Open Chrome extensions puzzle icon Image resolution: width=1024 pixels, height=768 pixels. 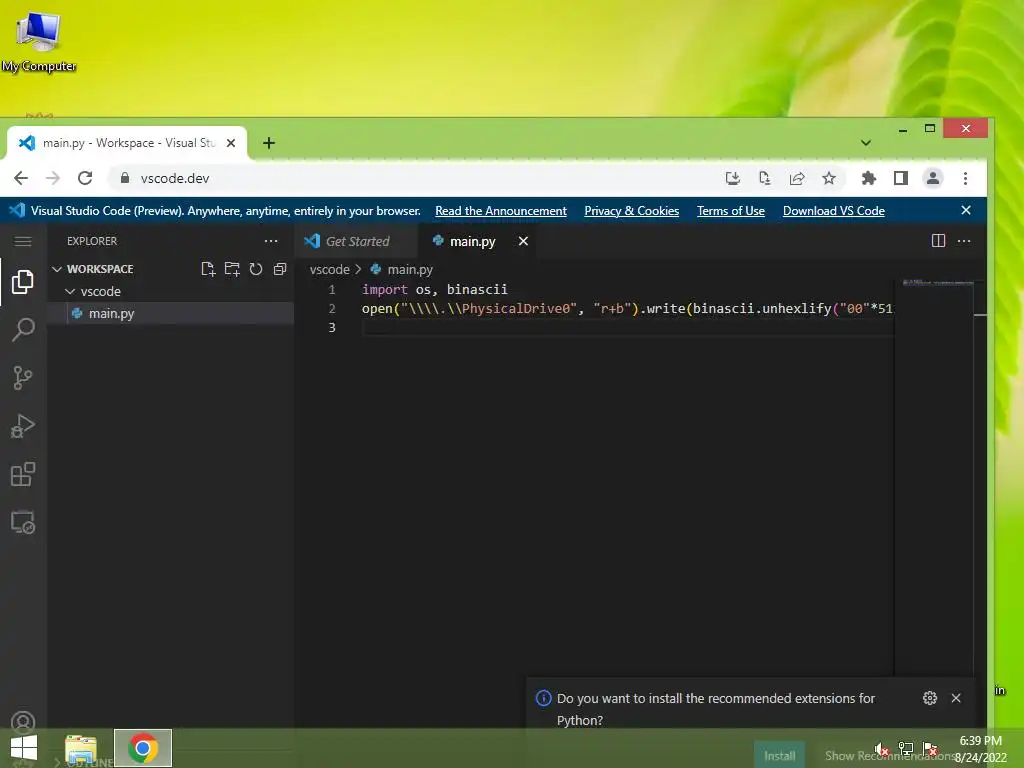coord(869,178)
